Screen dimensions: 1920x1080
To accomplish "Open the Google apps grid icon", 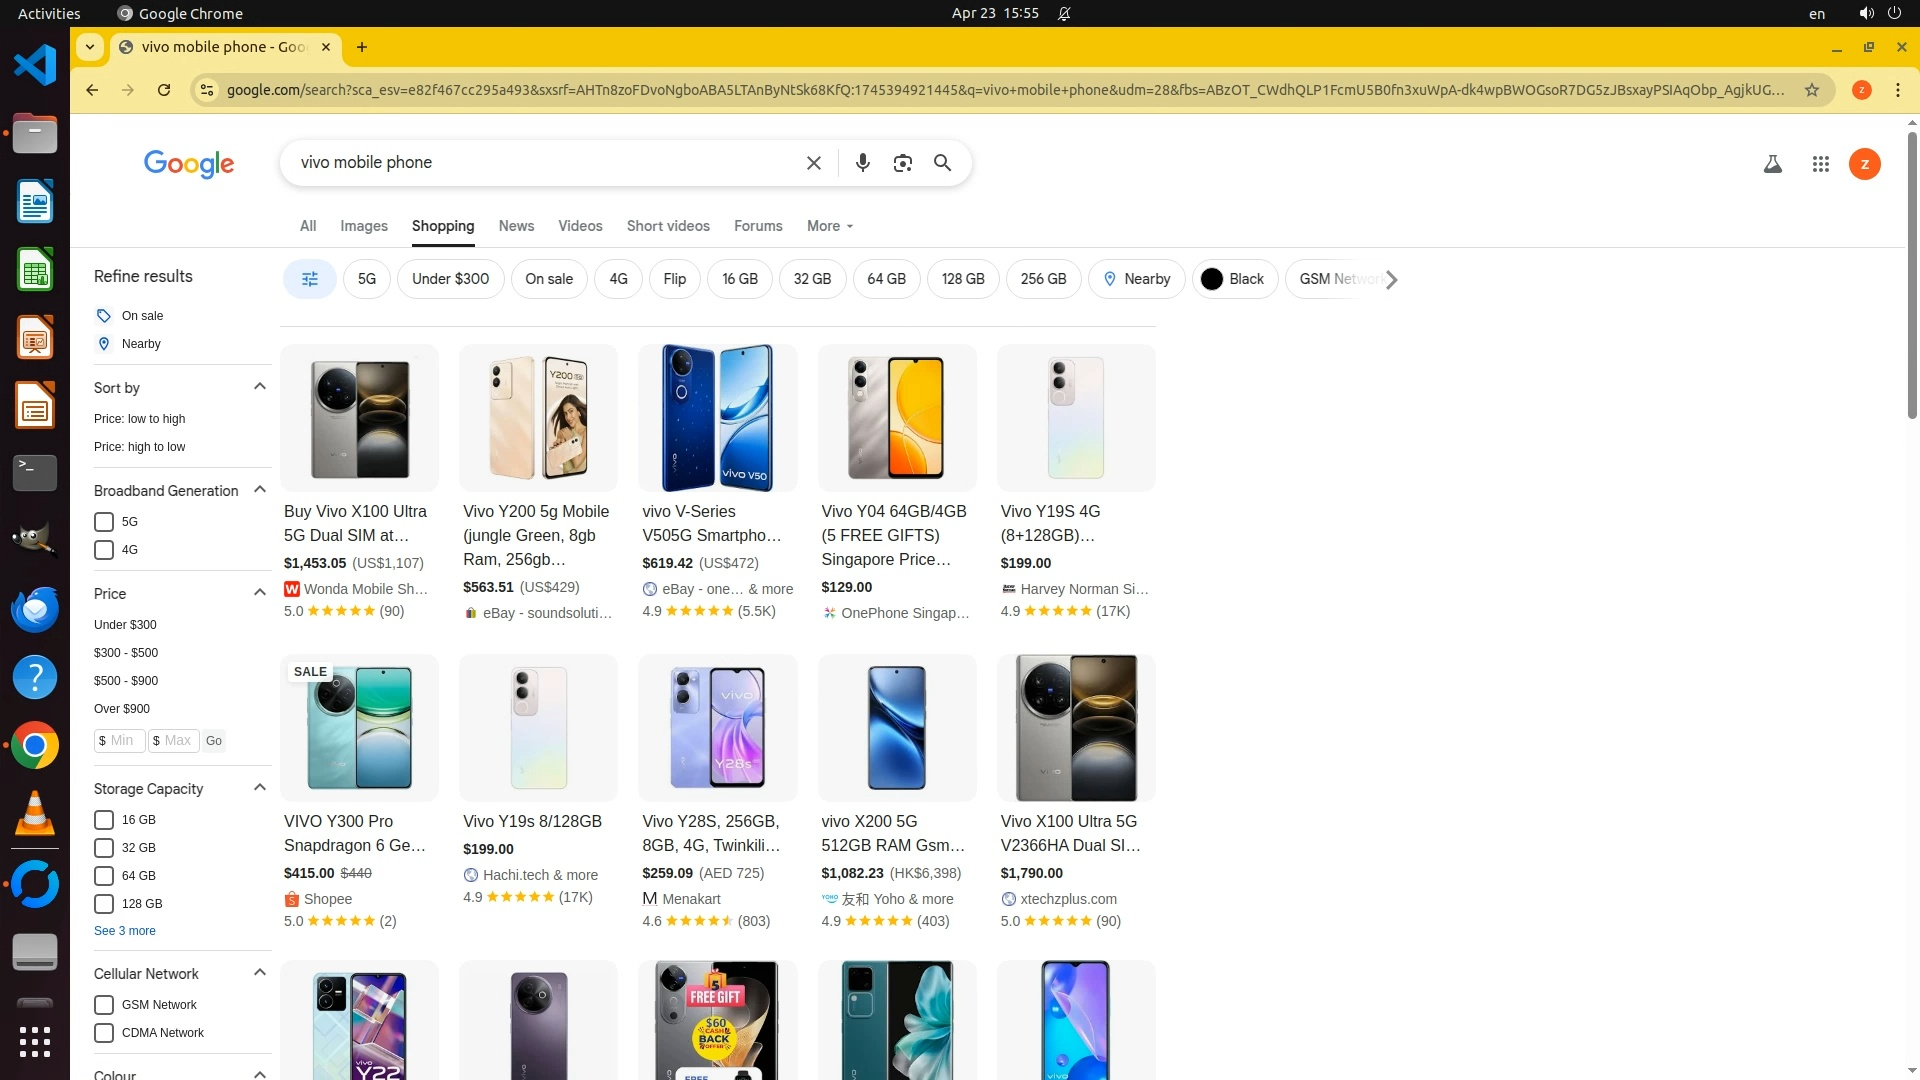I will [x=1820, y=165].
